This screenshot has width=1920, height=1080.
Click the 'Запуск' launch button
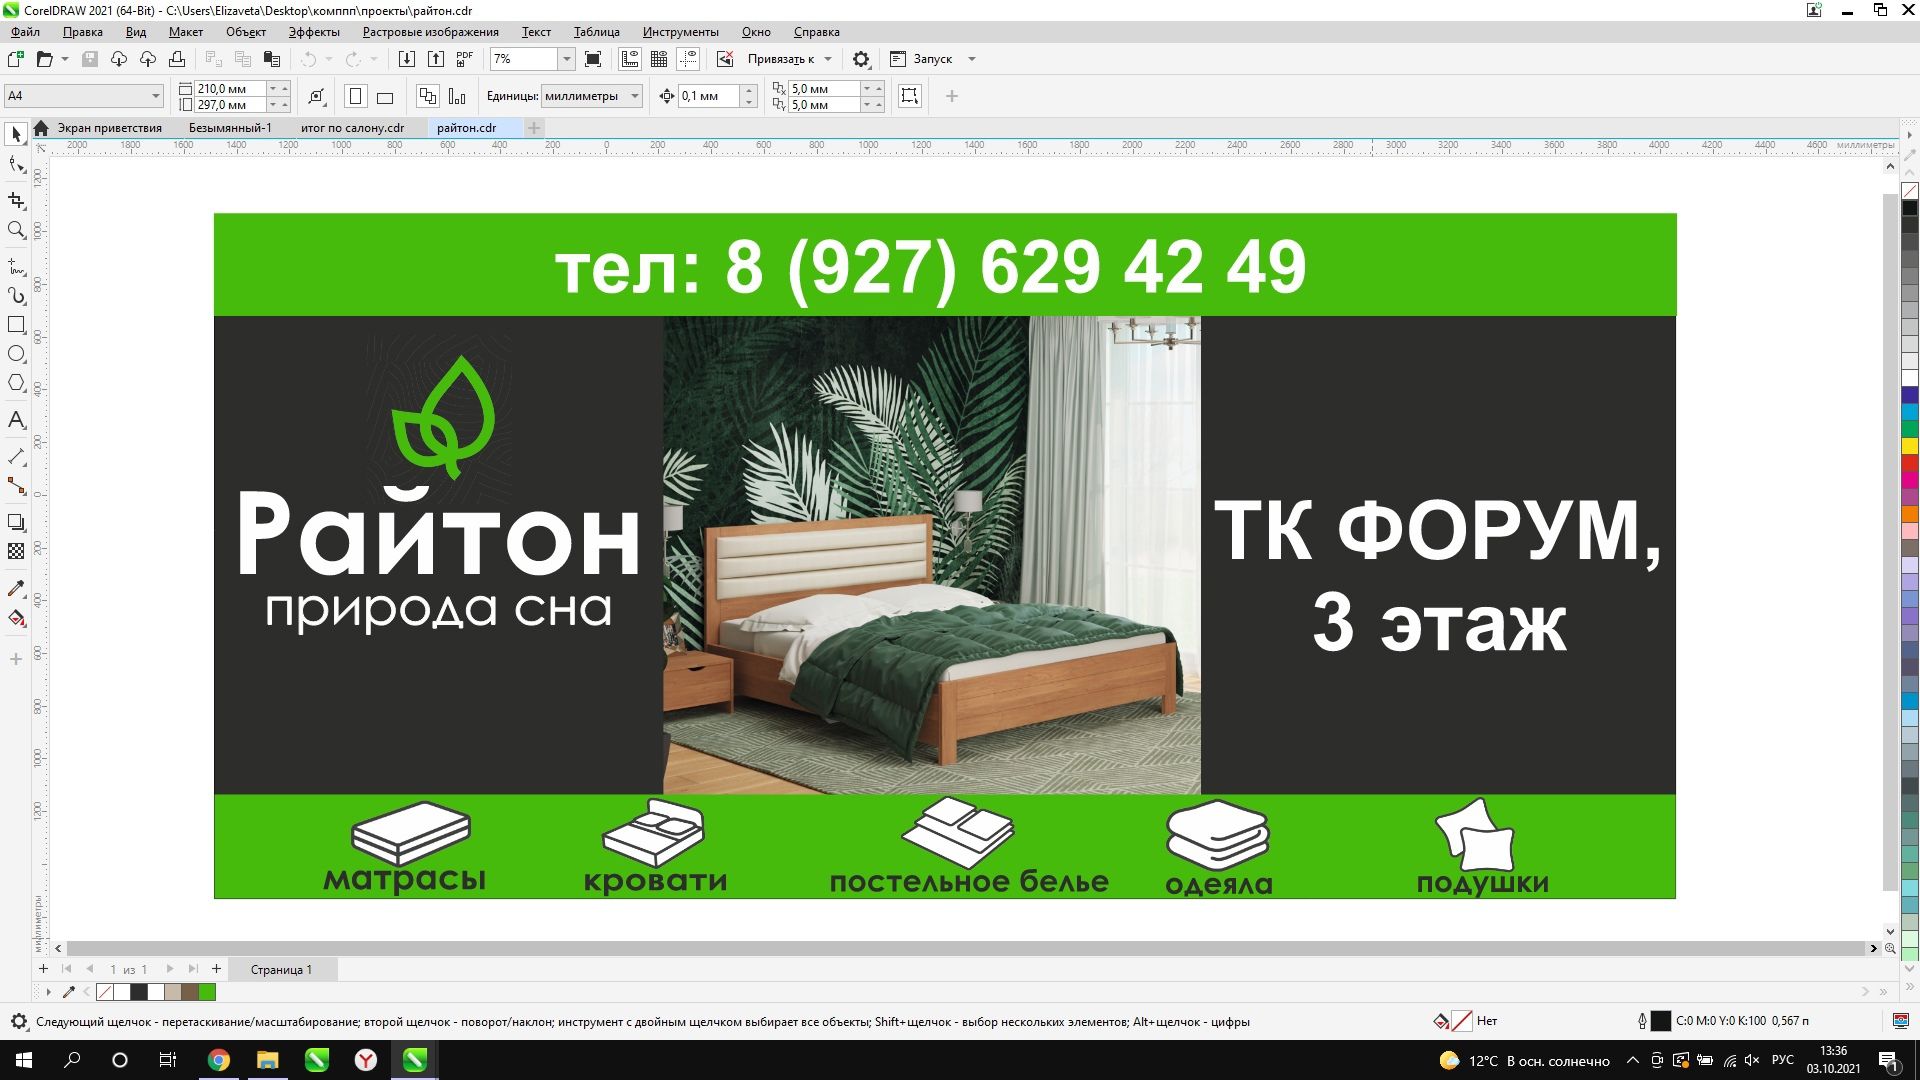pyautogui.click(x=922, y=59)
